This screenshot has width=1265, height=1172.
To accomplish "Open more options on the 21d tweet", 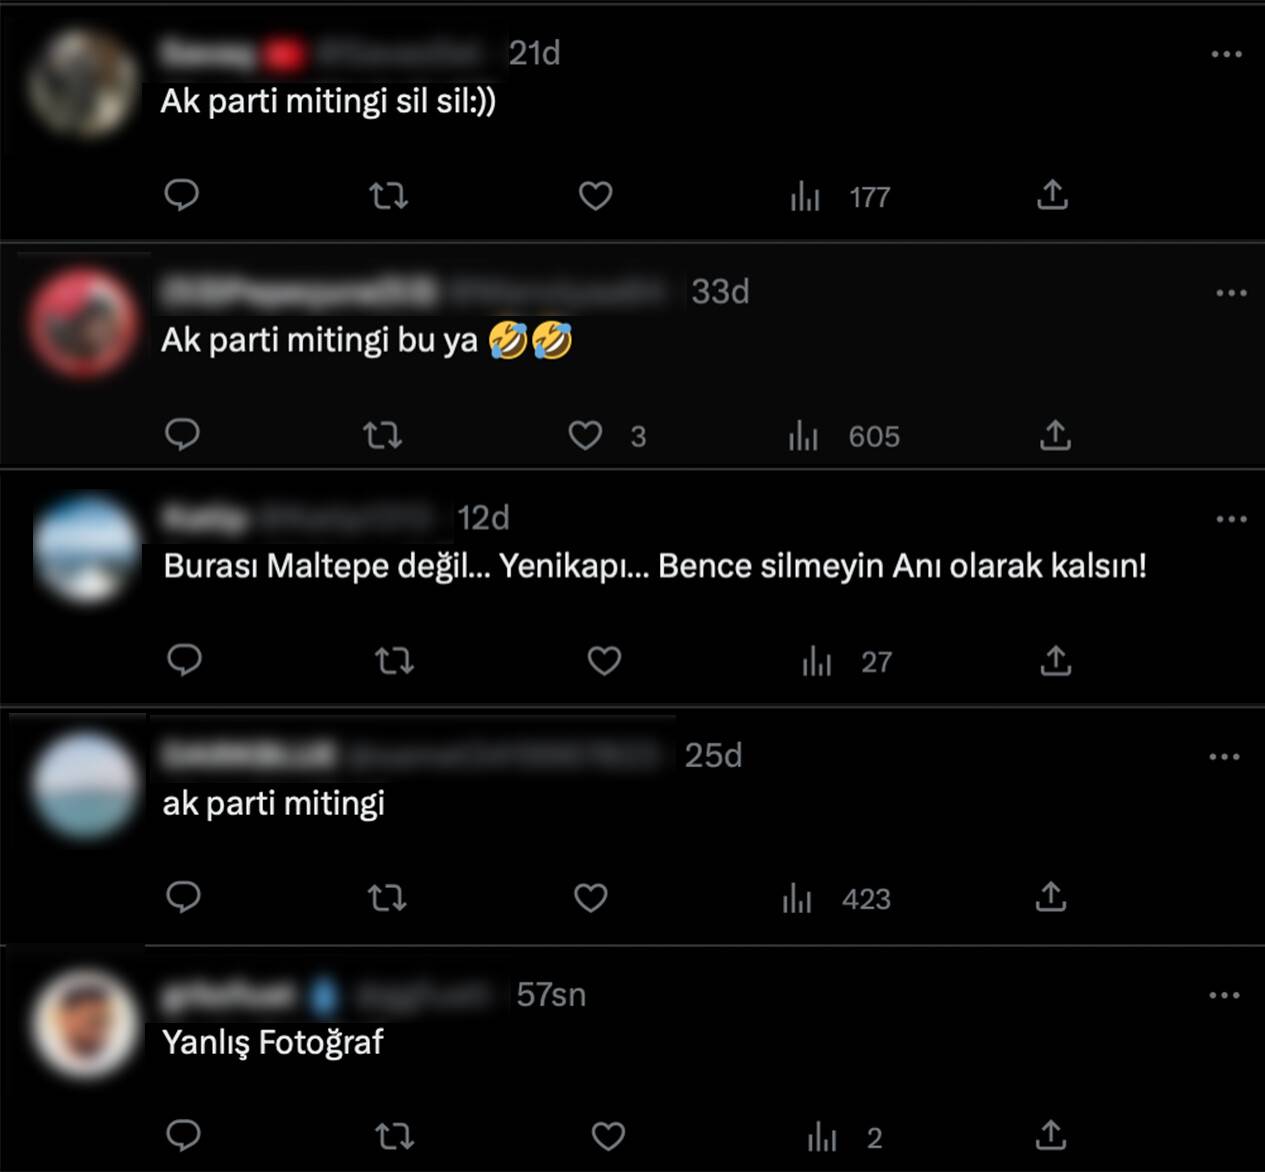I will click(1226, 54).
